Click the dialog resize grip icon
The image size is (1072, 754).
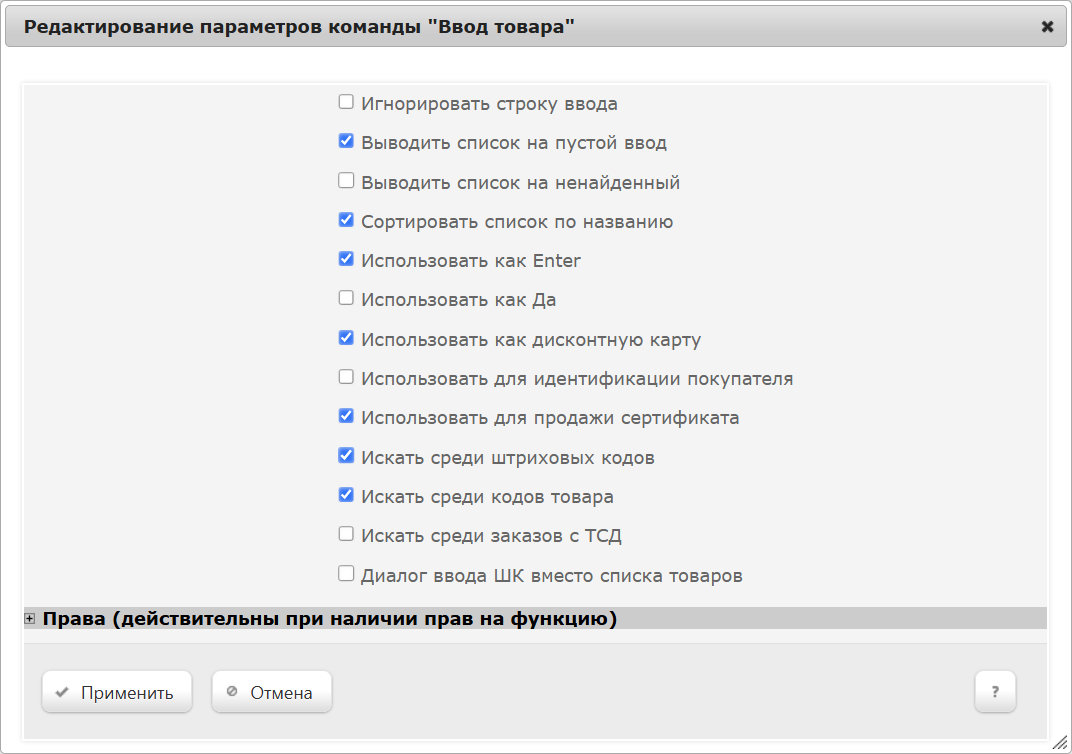click(1060, 742)
